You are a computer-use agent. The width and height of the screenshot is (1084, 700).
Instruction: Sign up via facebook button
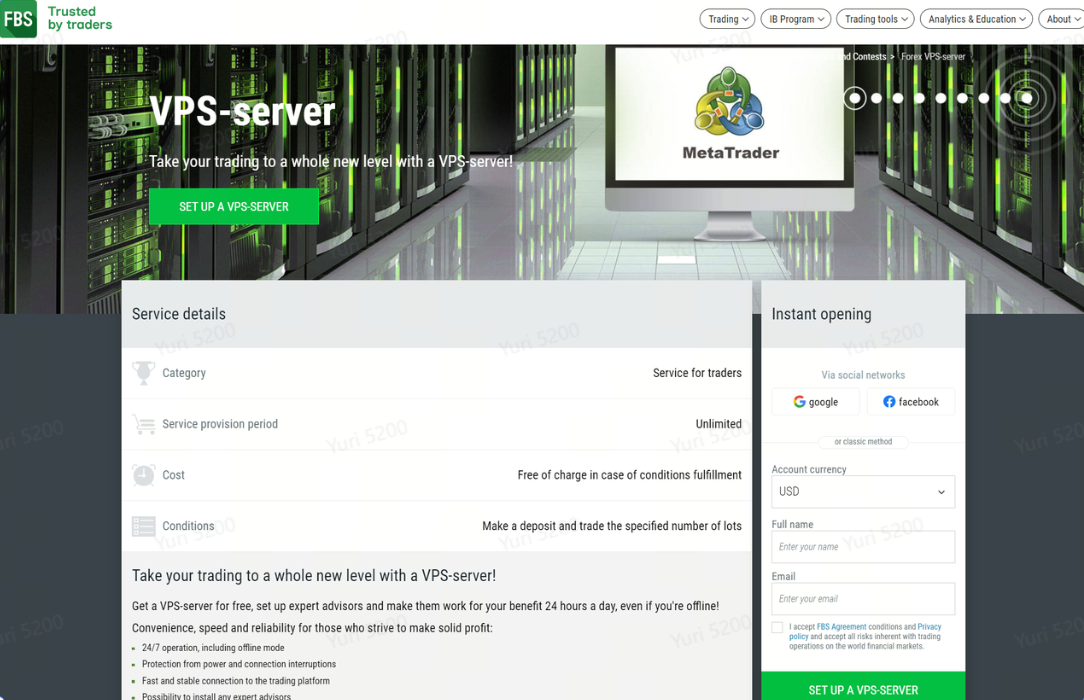pyautogui.click(x=911, y=401)
